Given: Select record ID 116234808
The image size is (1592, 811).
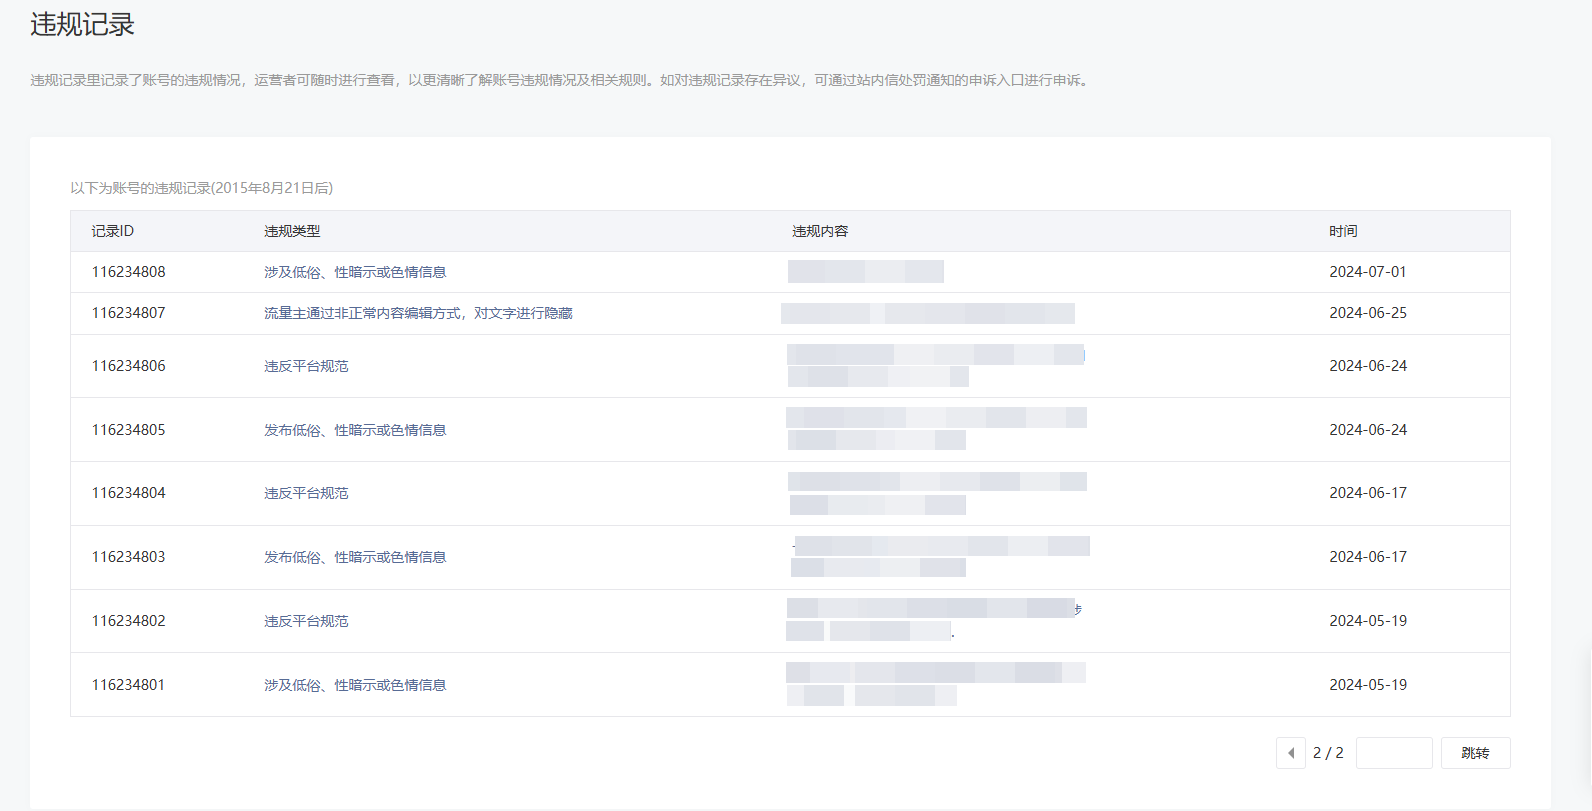Looking at the screenshot, I should tap(129, 272).
